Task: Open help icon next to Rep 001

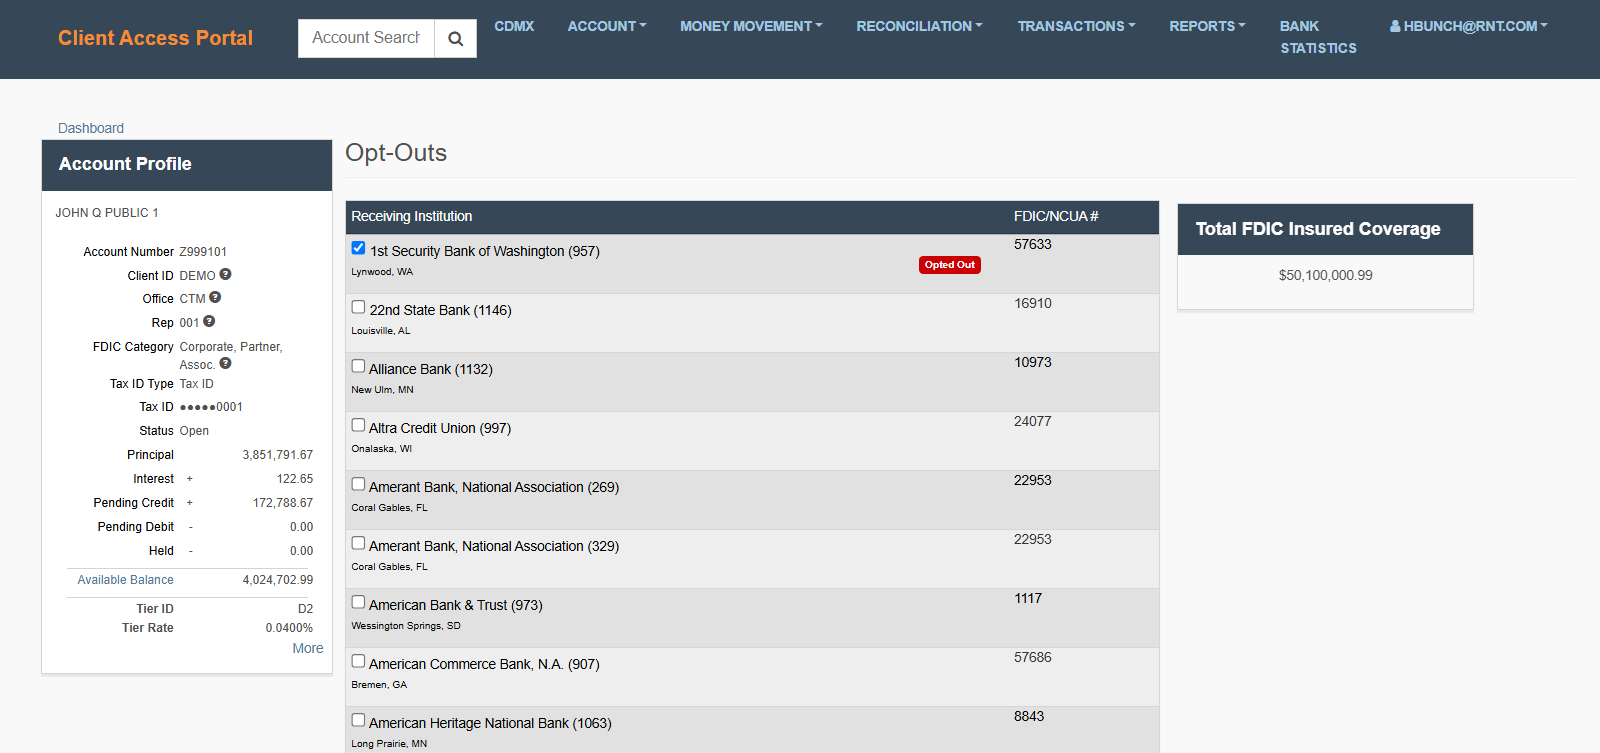Action: click(x=209, y=322)
